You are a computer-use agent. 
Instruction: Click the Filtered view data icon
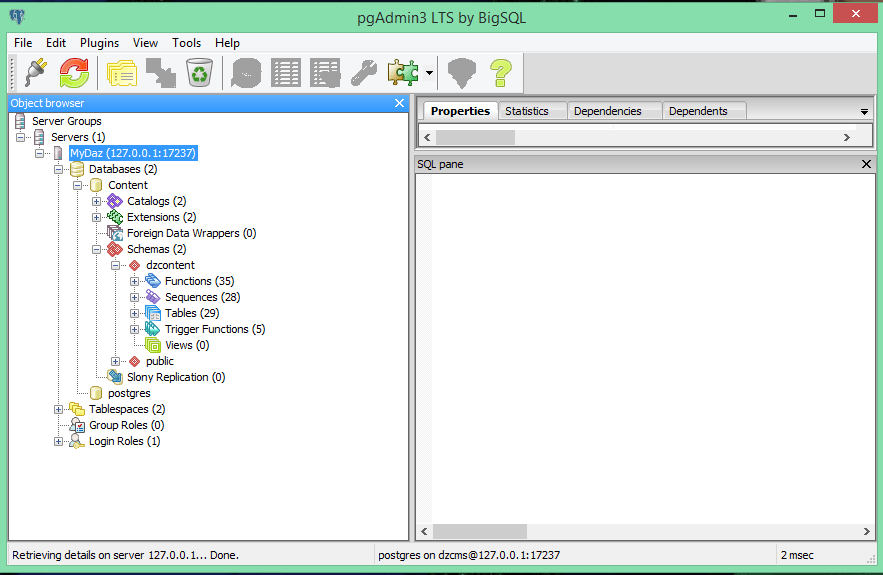[x=325, y=73]
